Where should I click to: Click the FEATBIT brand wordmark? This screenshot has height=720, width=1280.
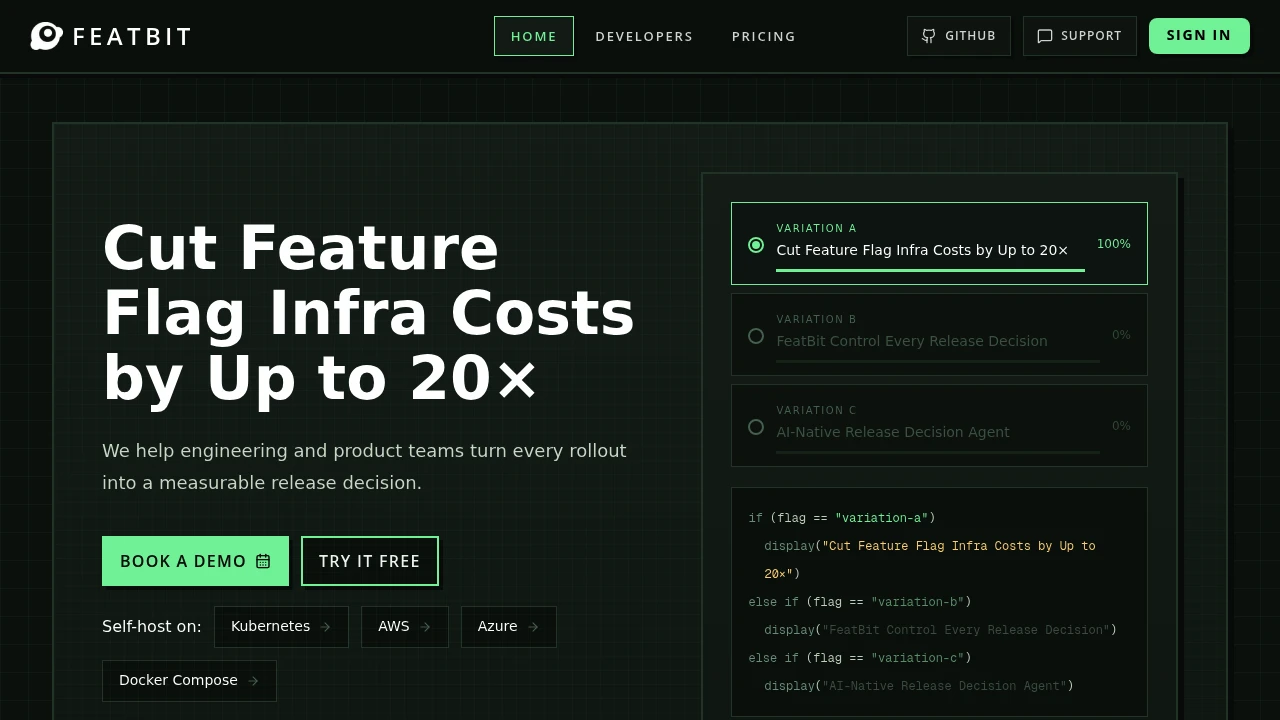(132, 36)
